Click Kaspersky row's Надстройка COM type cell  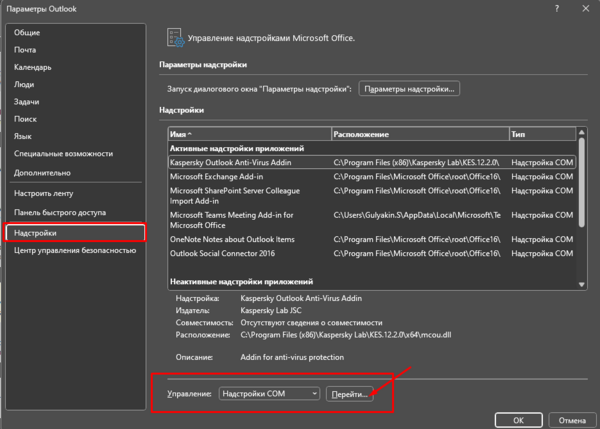pos(542,162)
